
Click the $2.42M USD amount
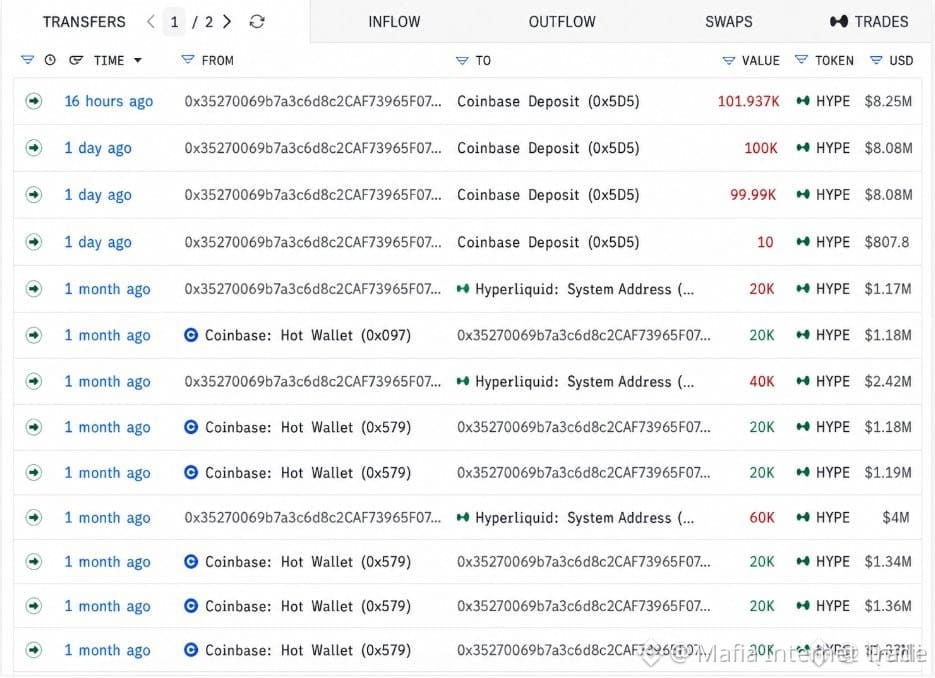(888, 382)
